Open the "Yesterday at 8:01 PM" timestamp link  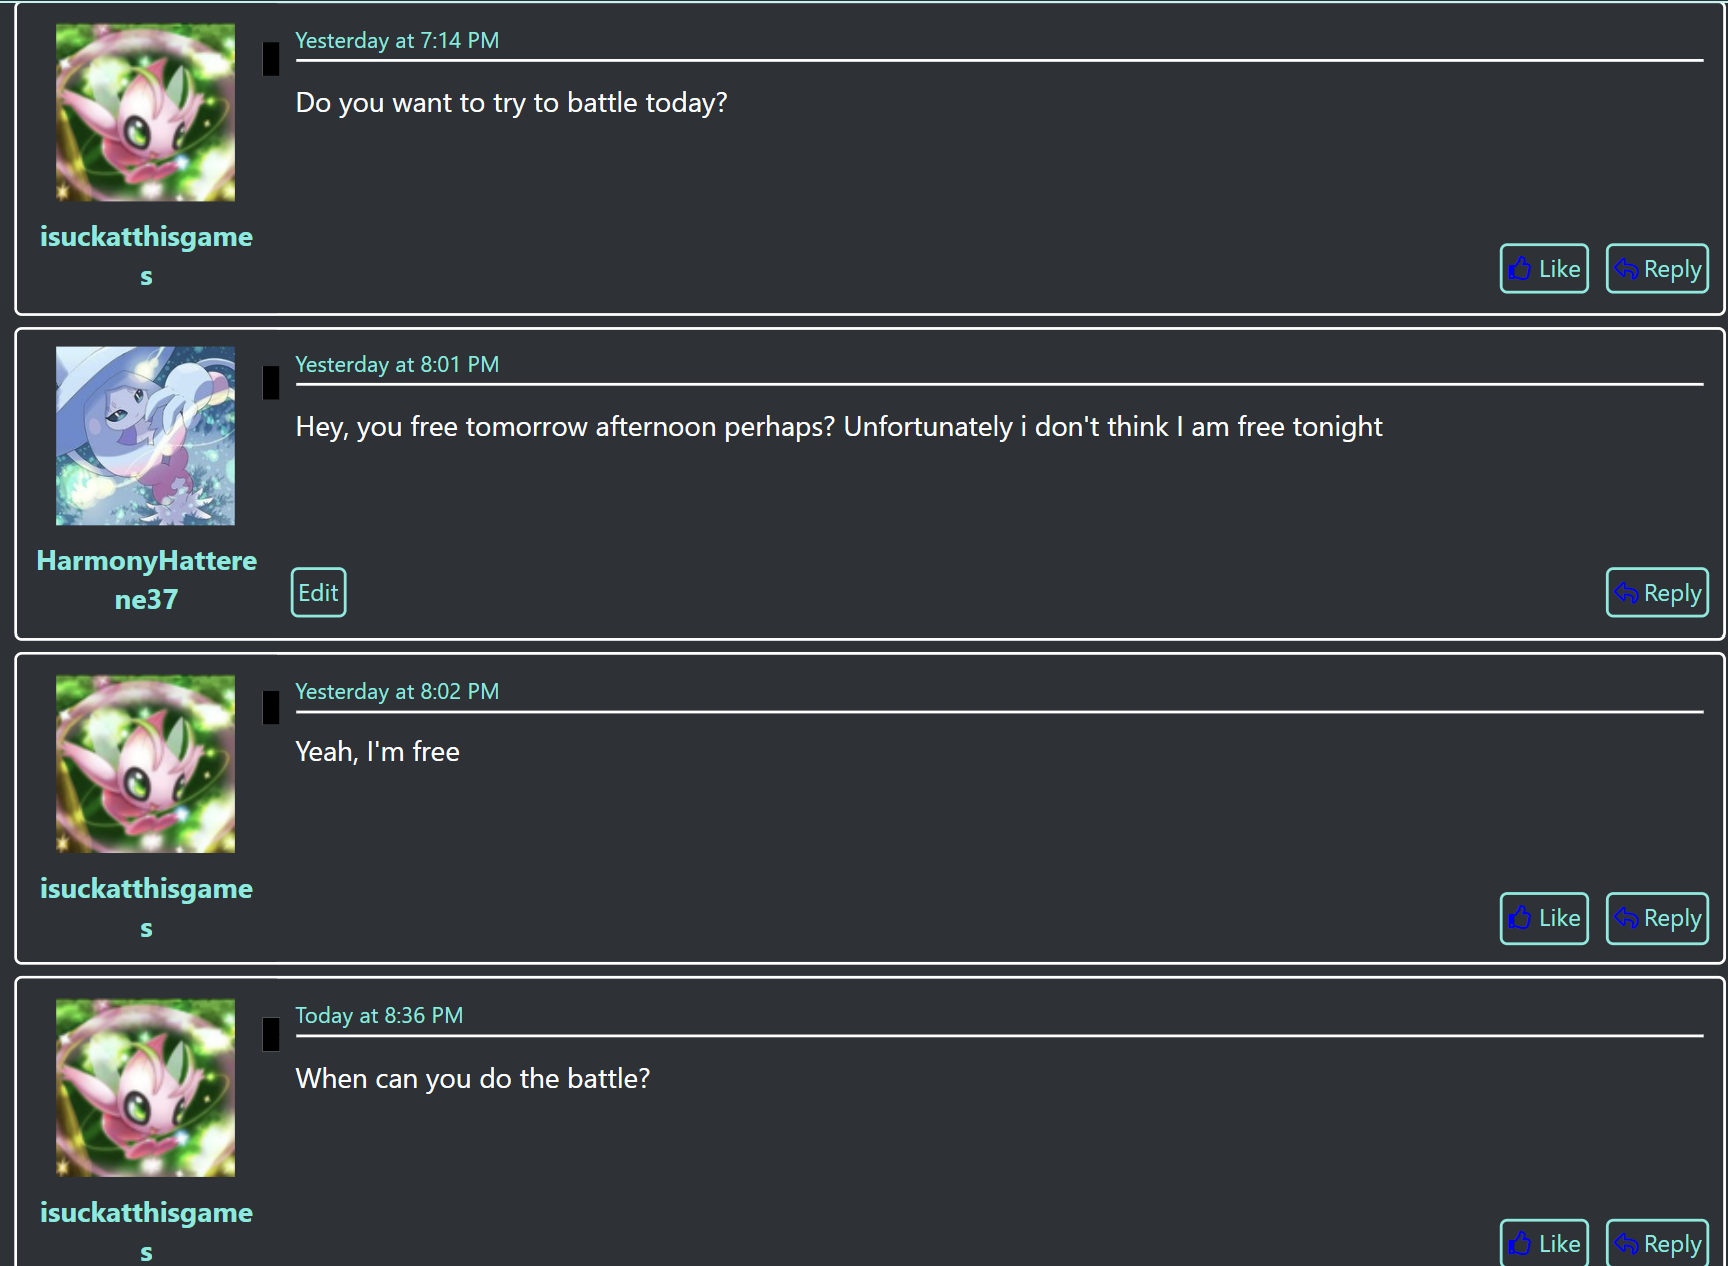tap(397, 365)
